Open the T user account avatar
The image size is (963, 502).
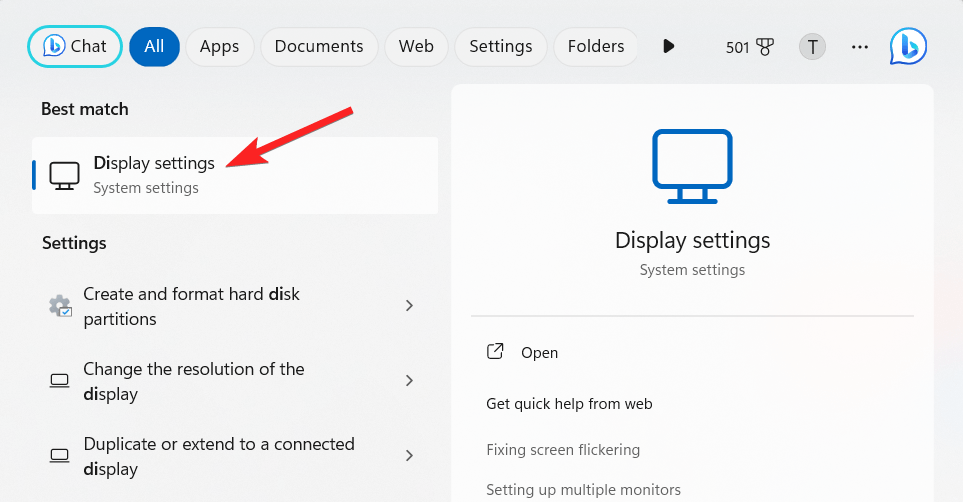812,47
